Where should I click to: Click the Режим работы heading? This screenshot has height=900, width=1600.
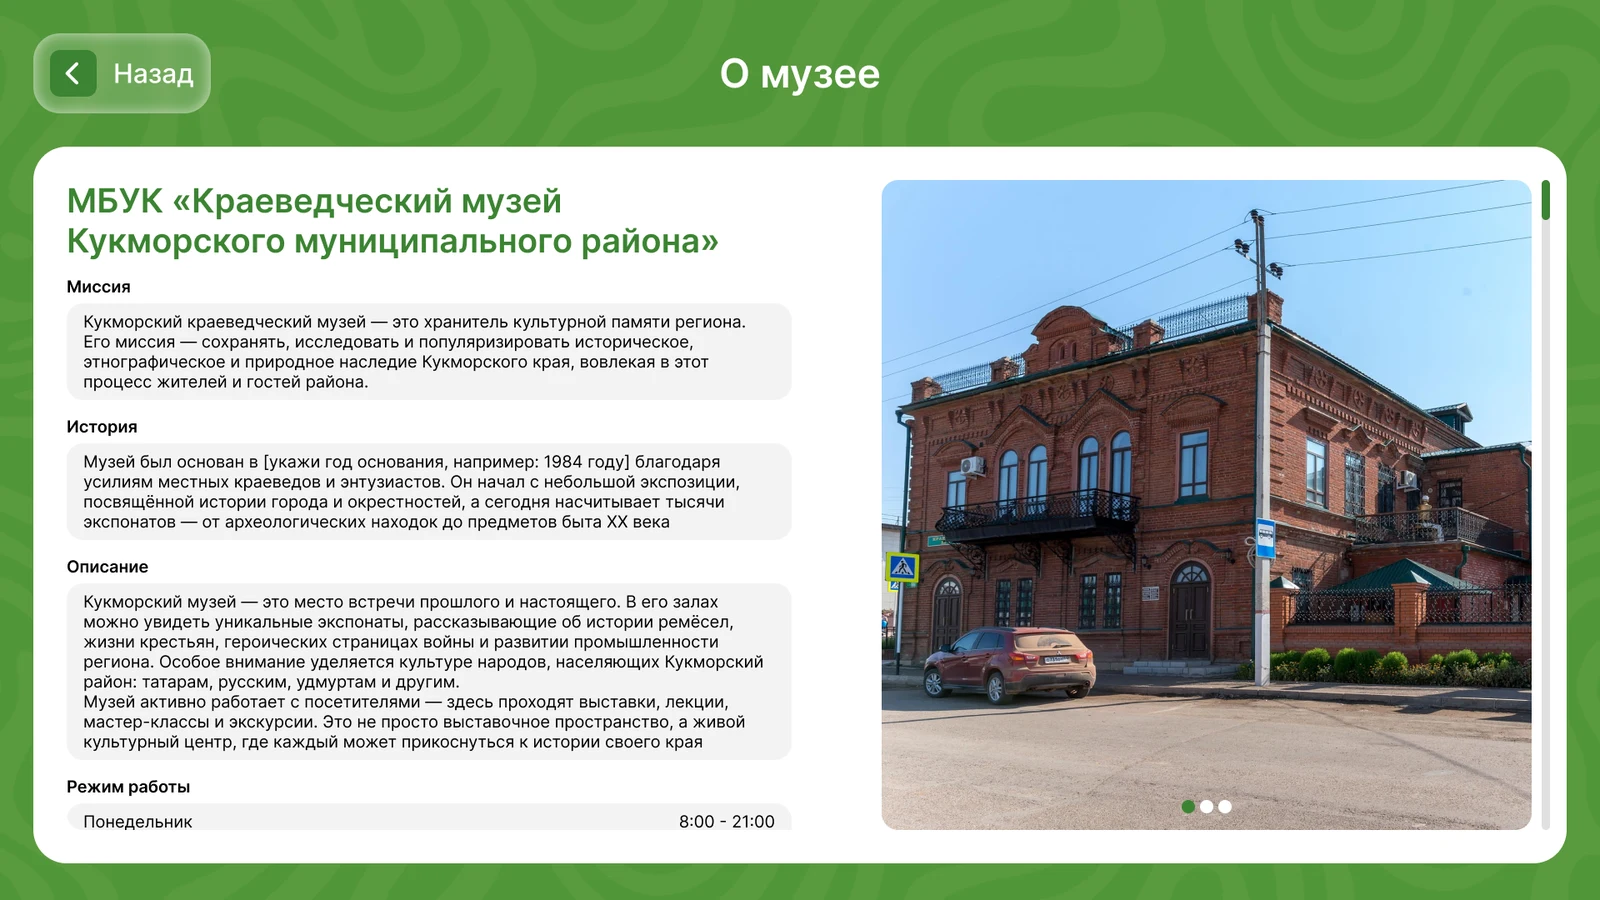[128, 787]
